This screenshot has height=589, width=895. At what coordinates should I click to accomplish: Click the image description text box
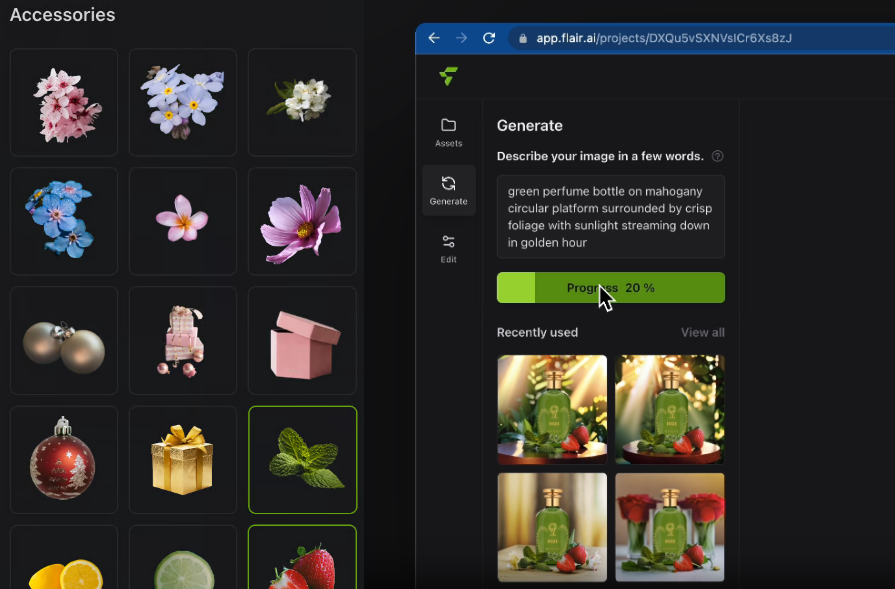[x=611, y=217]
